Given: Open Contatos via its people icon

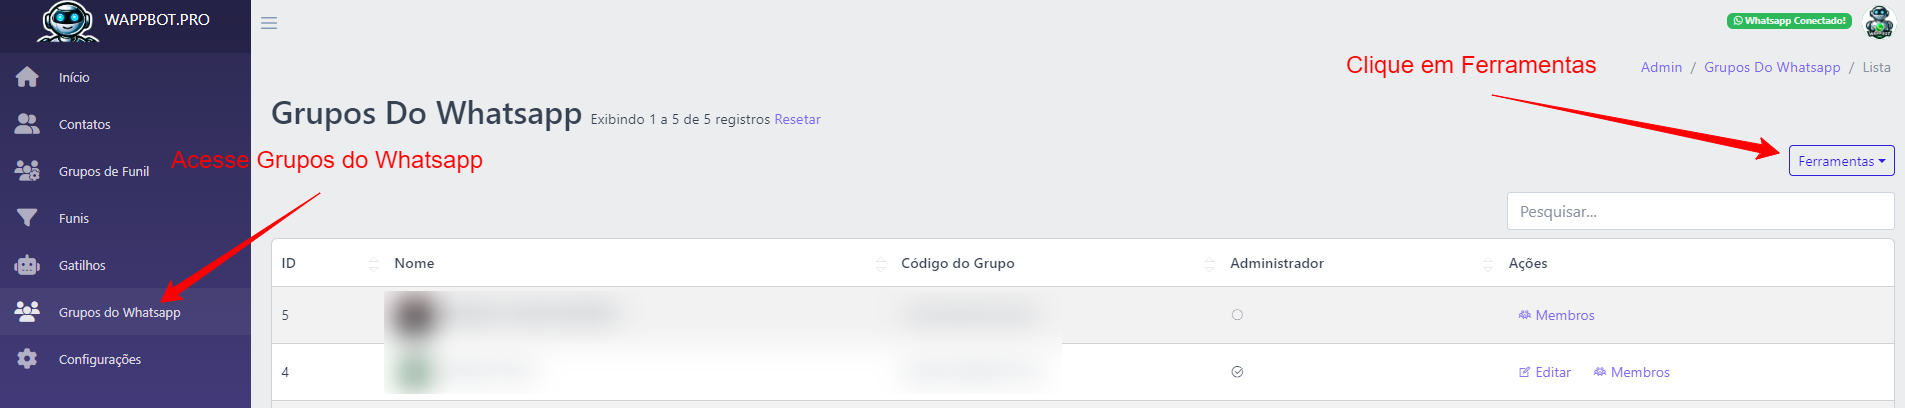Looking at the screenshot, I should pyautogui.click(x=27, y=124).
